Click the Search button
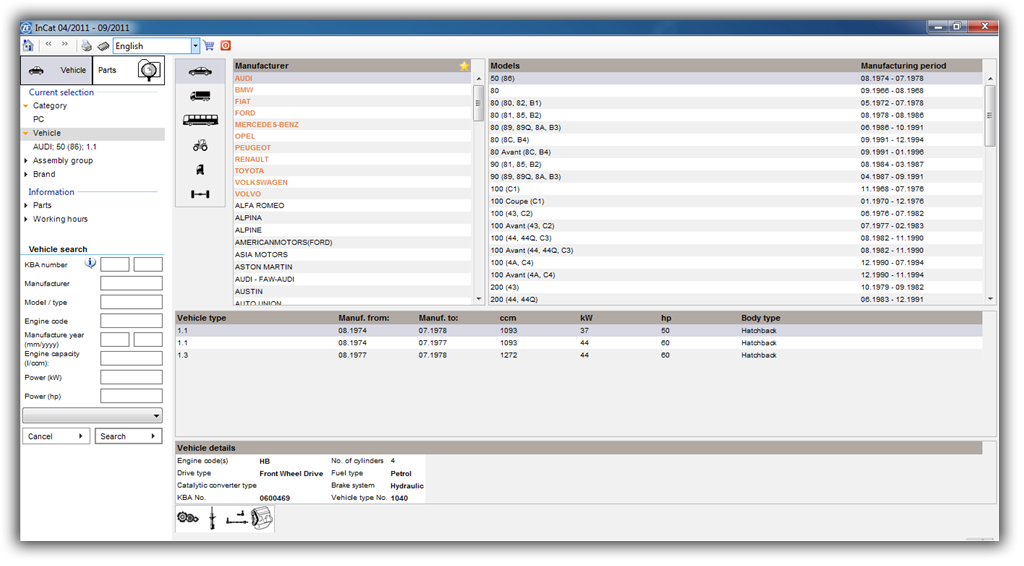The width and height of the screenshot is (1024, 566). (x=128, y=436)
